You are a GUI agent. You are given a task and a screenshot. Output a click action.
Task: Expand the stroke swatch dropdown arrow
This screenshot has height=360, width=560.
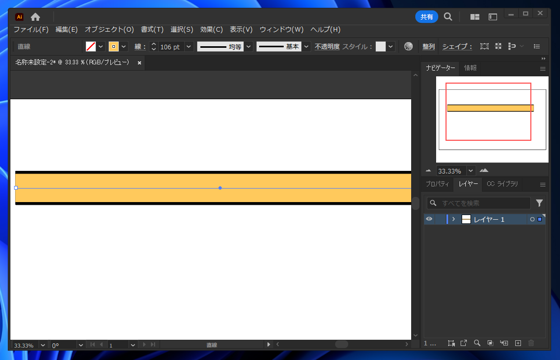124,46
